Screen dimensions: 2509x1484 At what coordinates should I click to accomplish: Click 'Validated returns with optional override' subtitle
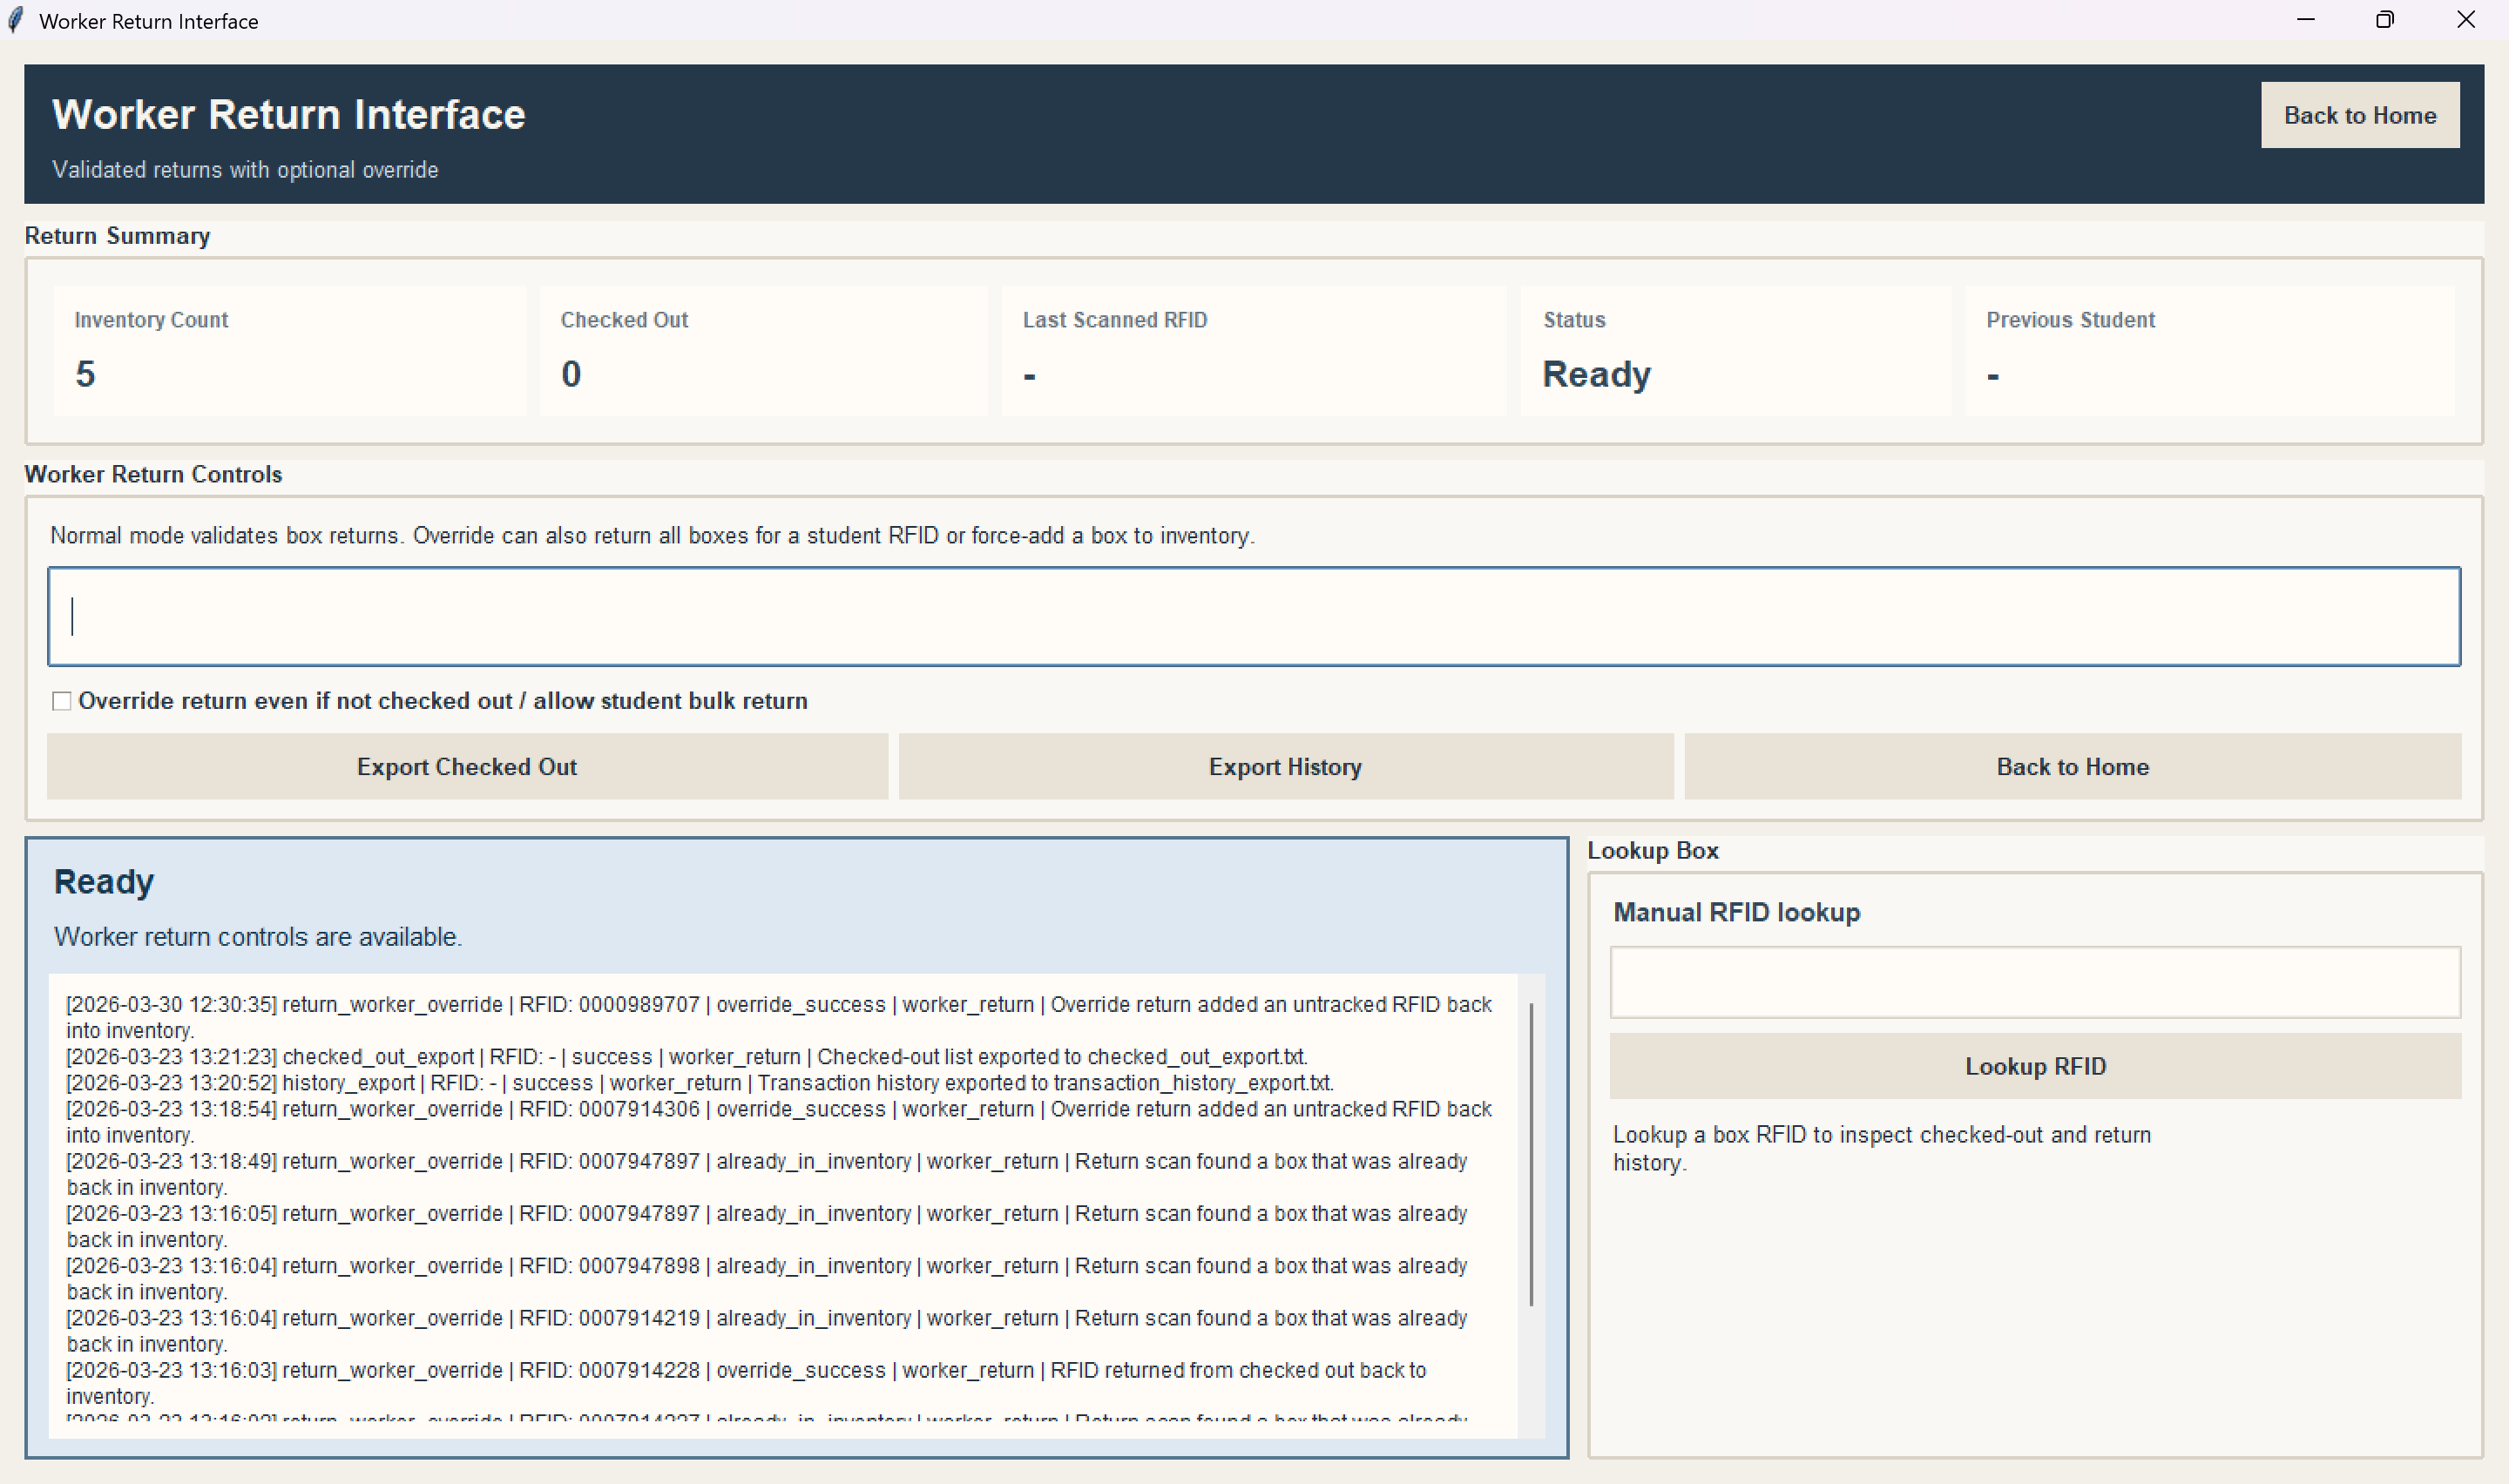tap(245, 170)
